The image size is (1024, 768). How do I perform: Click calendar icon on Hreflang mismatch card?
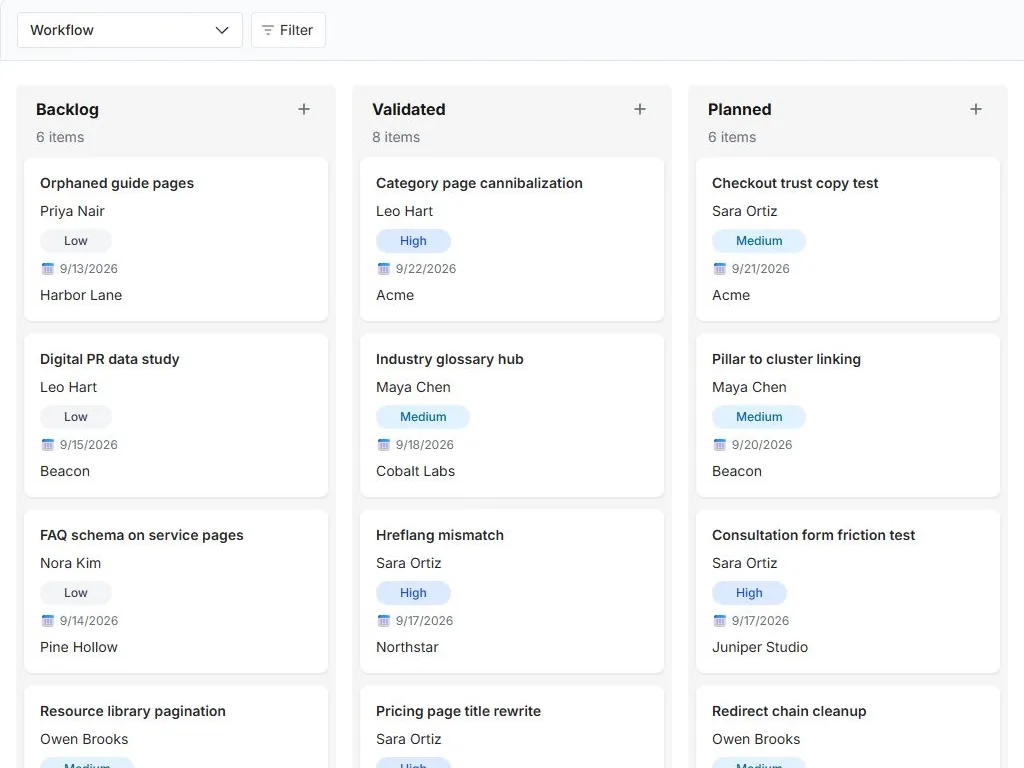point(383,620)
